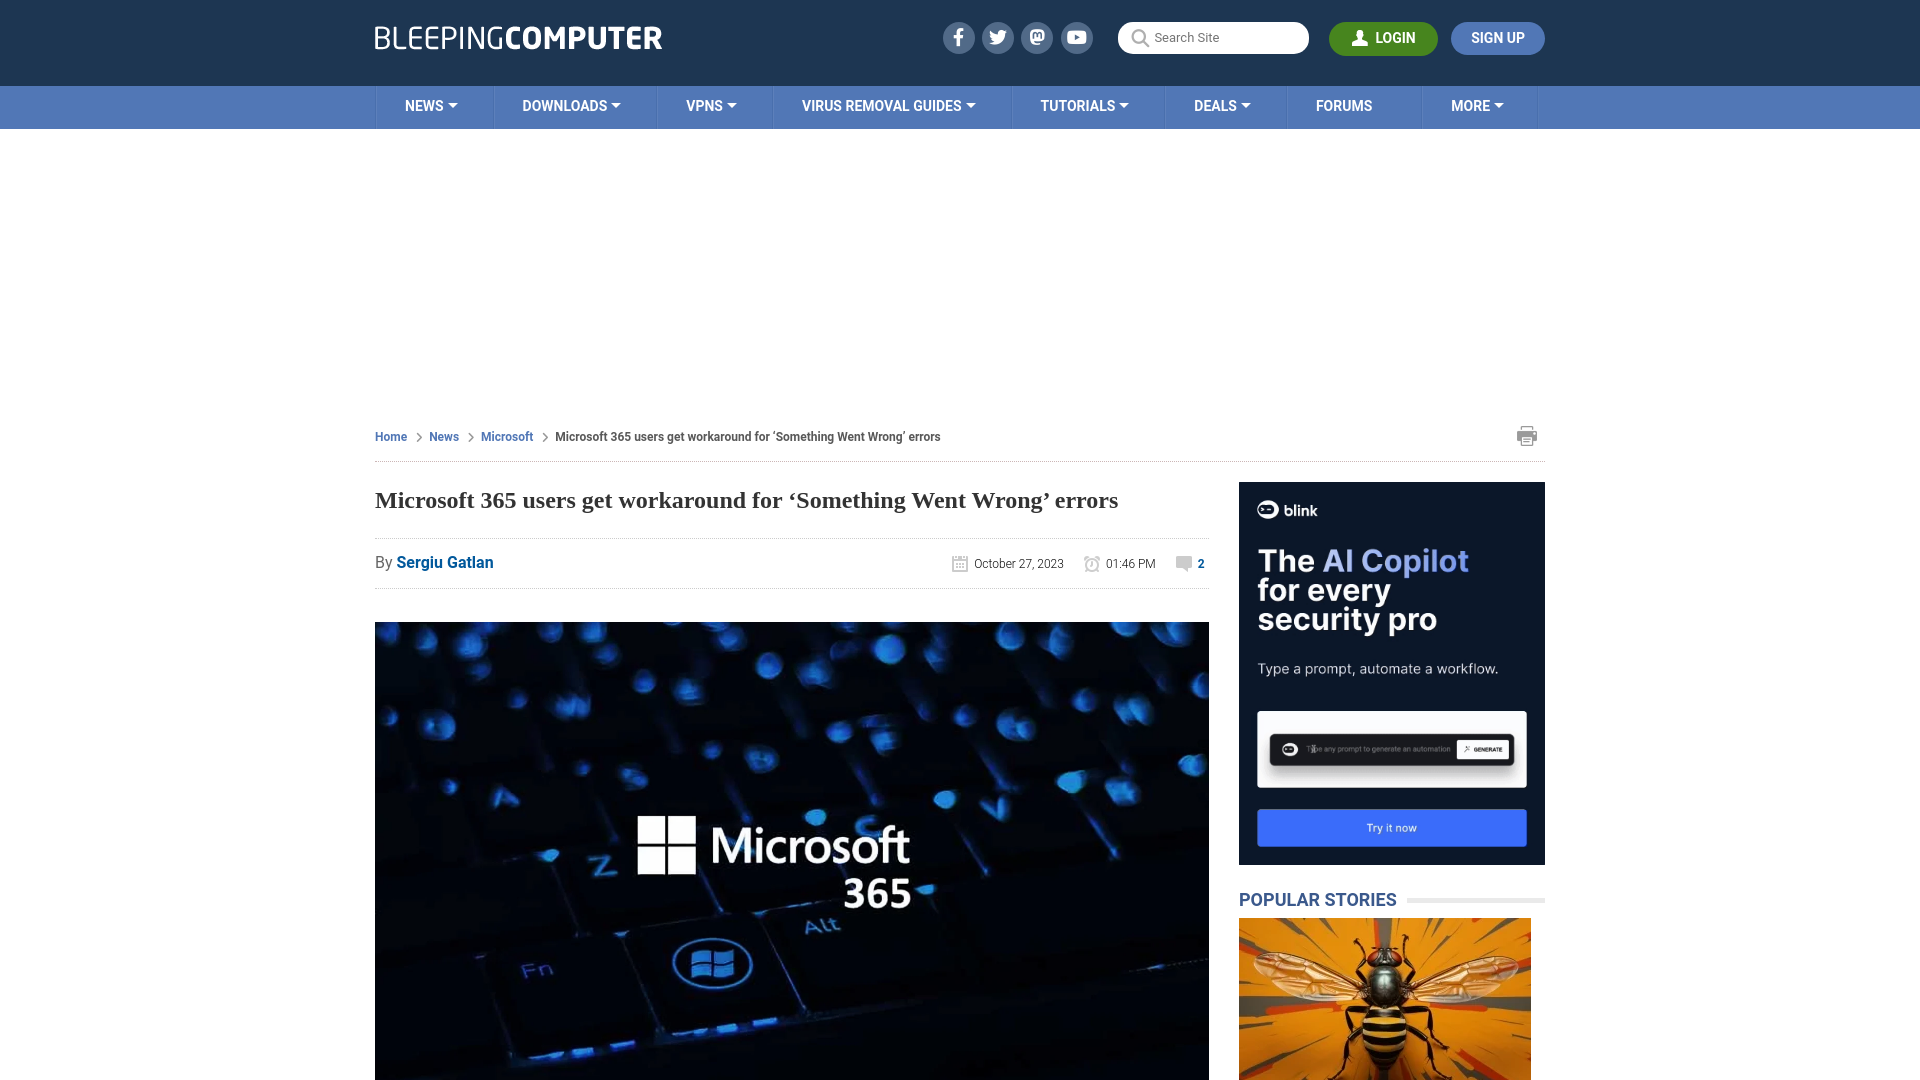Click the BleepingComputer home logo
This screenshot has width=1920, height=1080.
point(517,38)
